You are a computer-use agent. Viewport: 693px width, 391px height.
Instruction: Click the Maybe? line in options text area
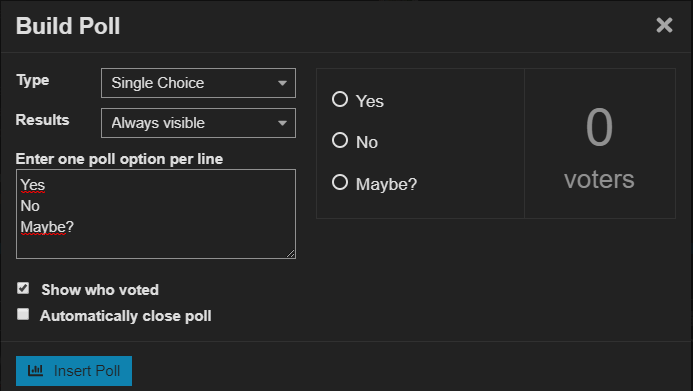point(47,227)
